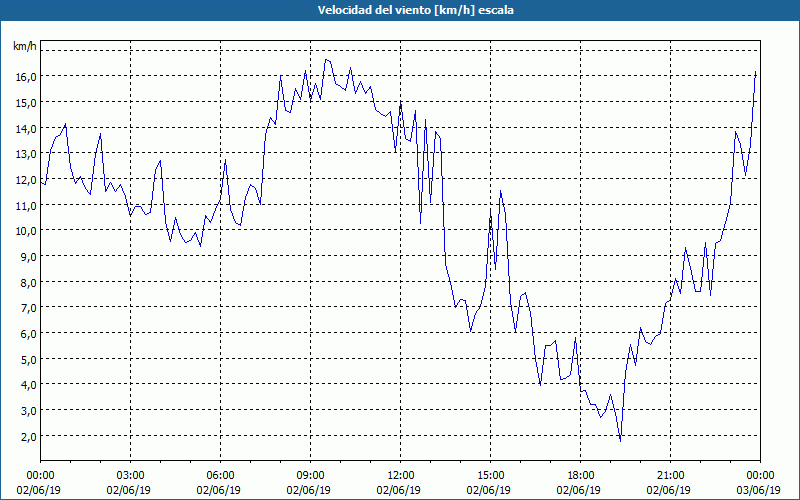Click the '2,0' y-axis value
This screenshot has width=800, height=500.
tap(29, 436)
